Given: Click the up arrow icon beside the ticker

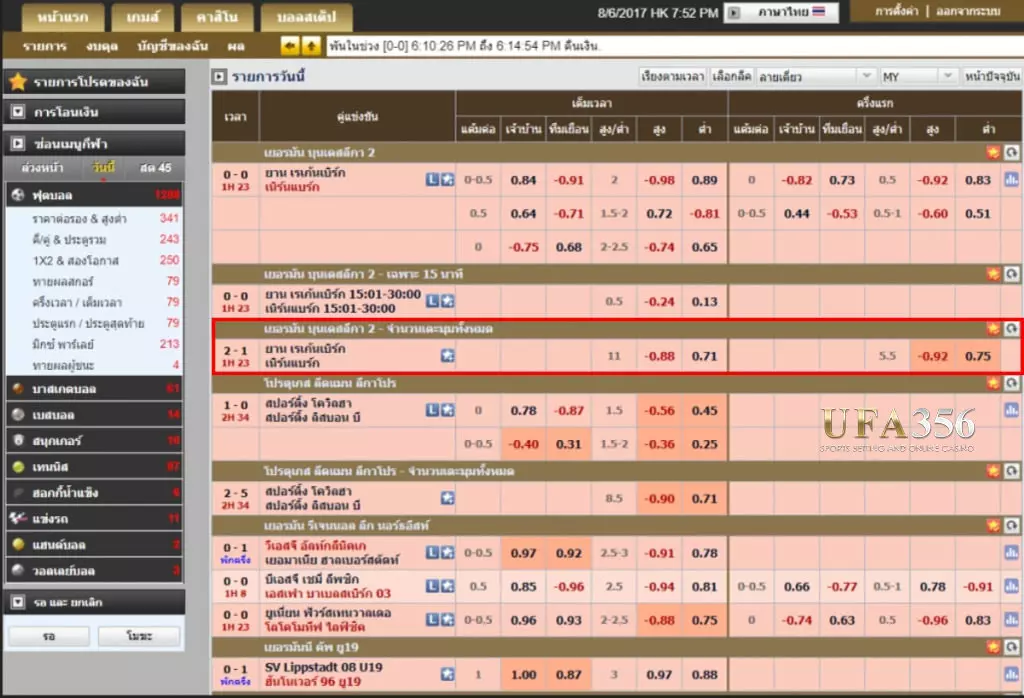Looking at the screenshot, I should [311, 46].
